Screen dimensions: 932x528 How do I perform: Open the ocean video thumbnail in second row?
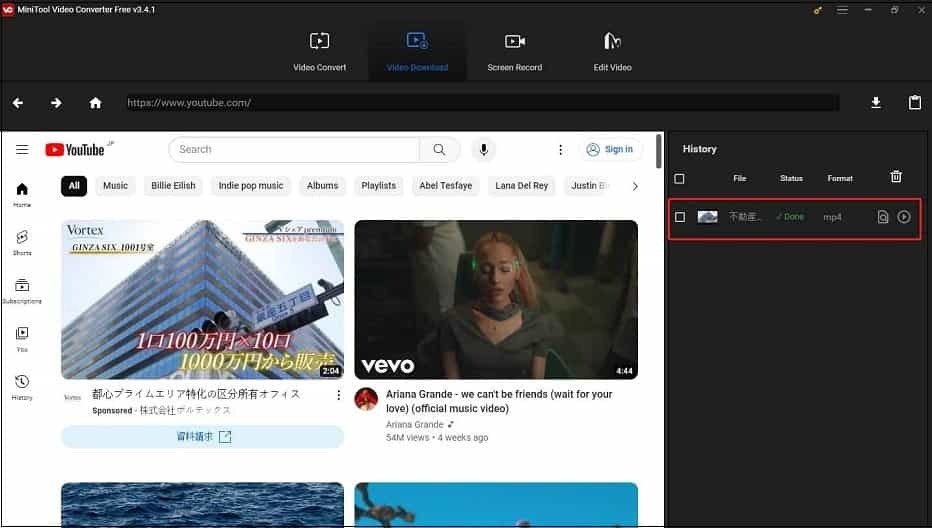(x=203, y=504)
